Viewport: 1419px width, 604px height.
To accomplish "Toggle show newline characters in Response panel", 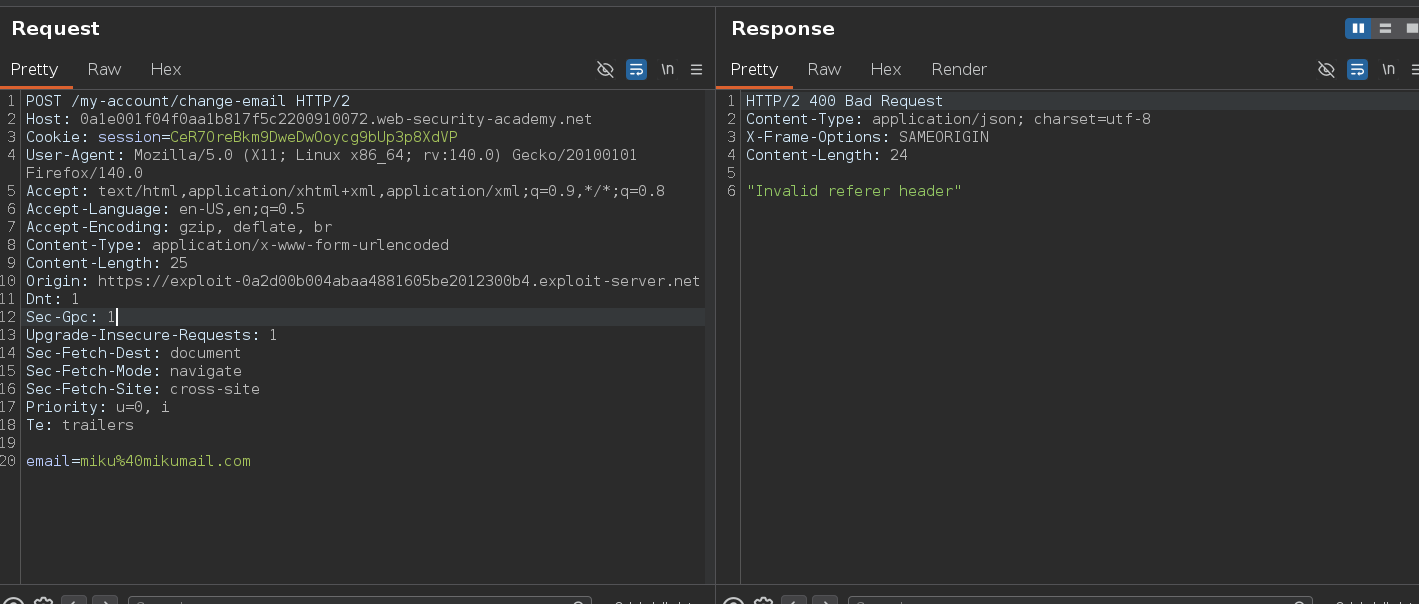I will tap(1388, 69).
